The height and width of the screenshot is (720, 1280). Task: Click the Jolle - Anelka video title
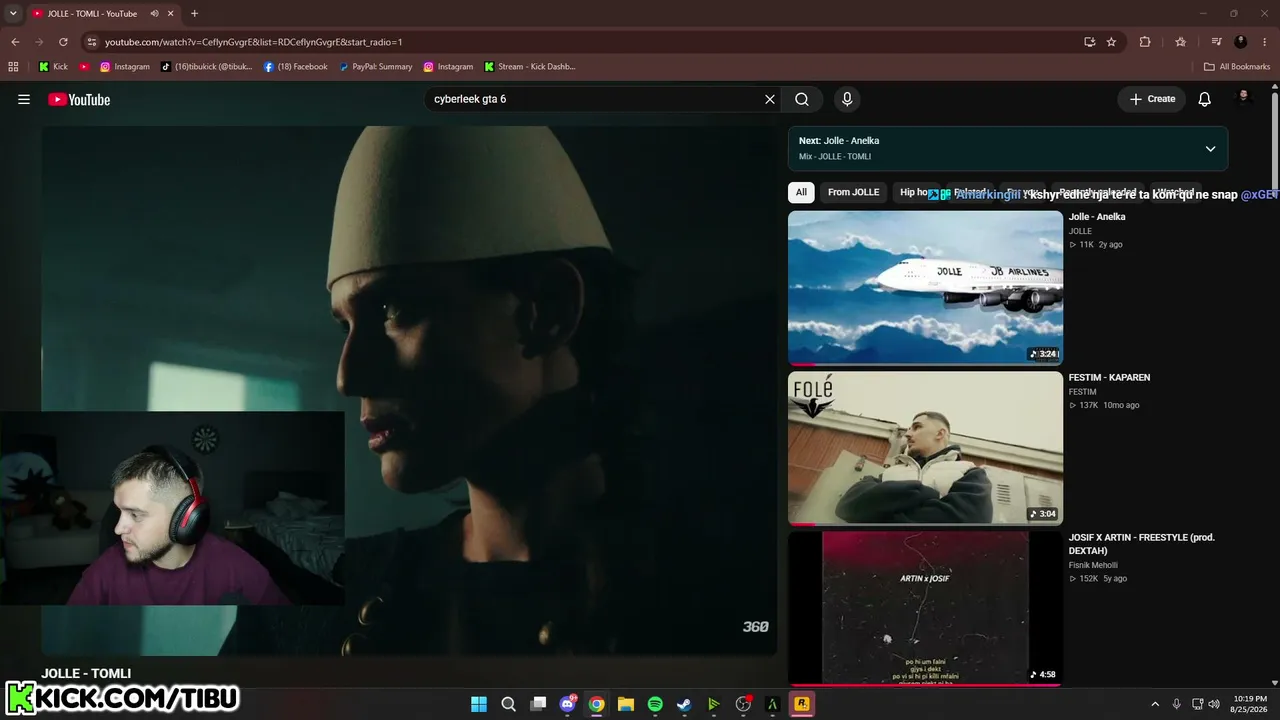click(x=1097, y=217)
